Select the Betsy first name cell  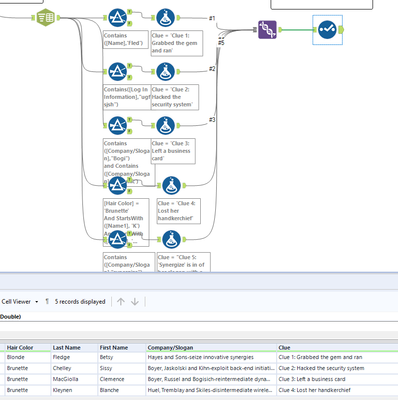[122, 357]
